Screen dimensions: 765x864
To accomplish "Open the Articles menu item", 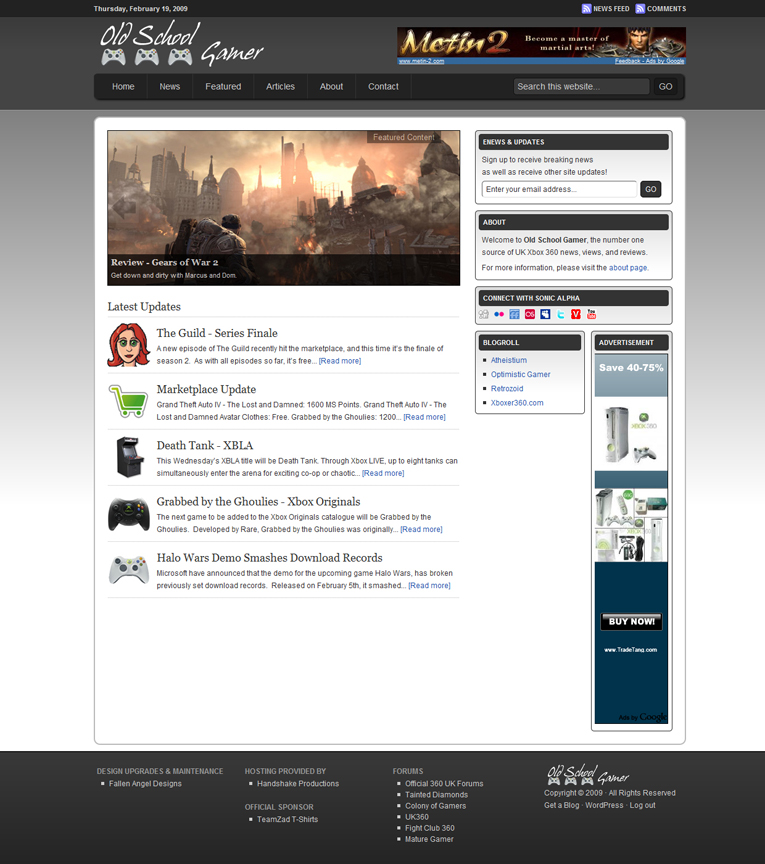I will [281, 87].
